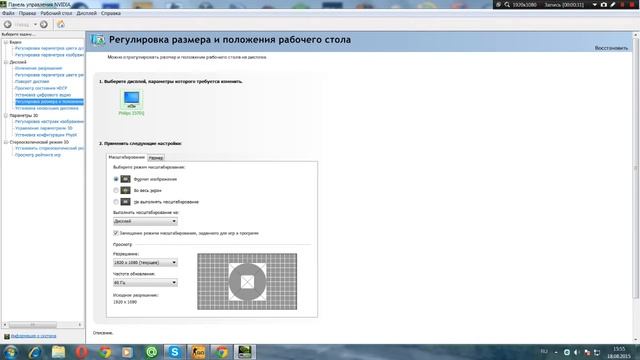Open Set up digital audio tree item
Image resolution: width=640 pixels, height=360 pixels.
click(x=43, y=95)
